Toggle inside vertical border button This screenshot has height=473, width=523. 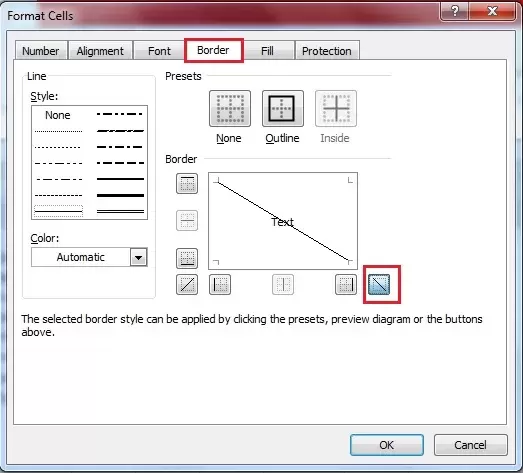tap(283, 285)
